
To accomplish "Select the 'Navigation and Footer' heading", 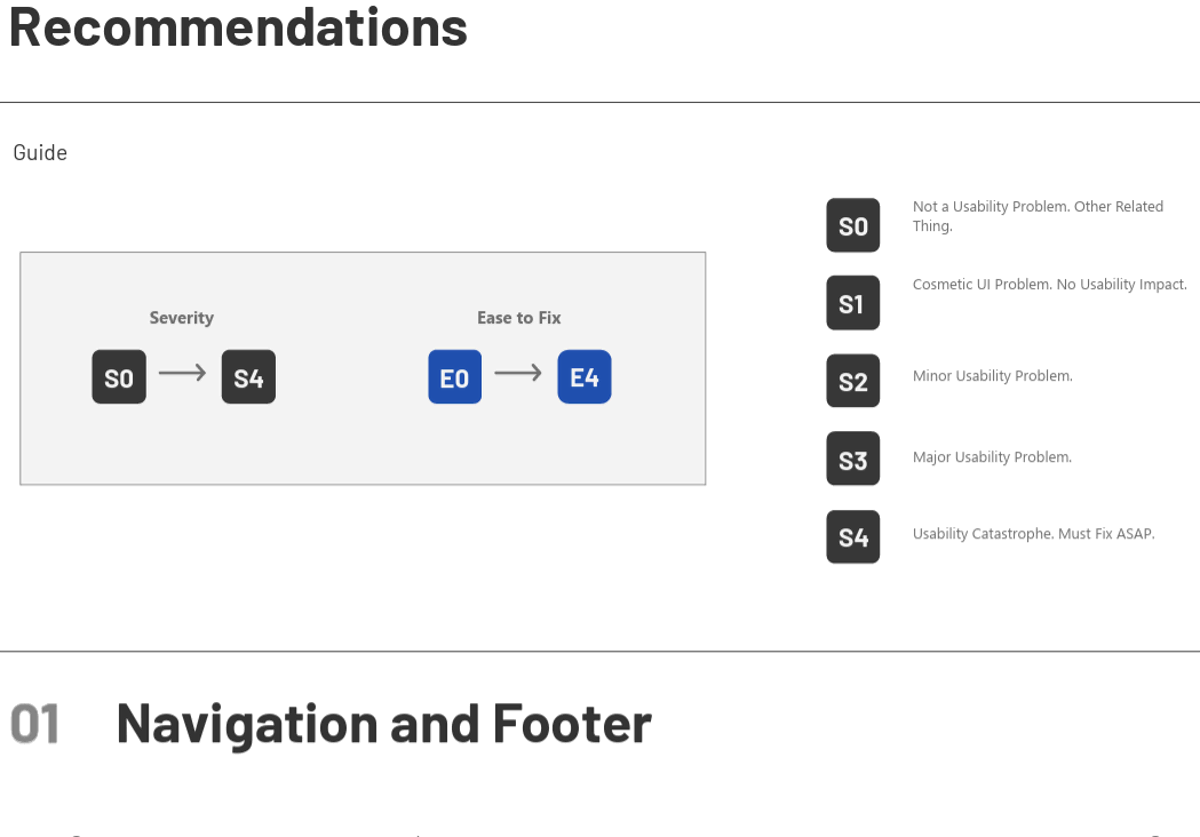I will 384,723.
